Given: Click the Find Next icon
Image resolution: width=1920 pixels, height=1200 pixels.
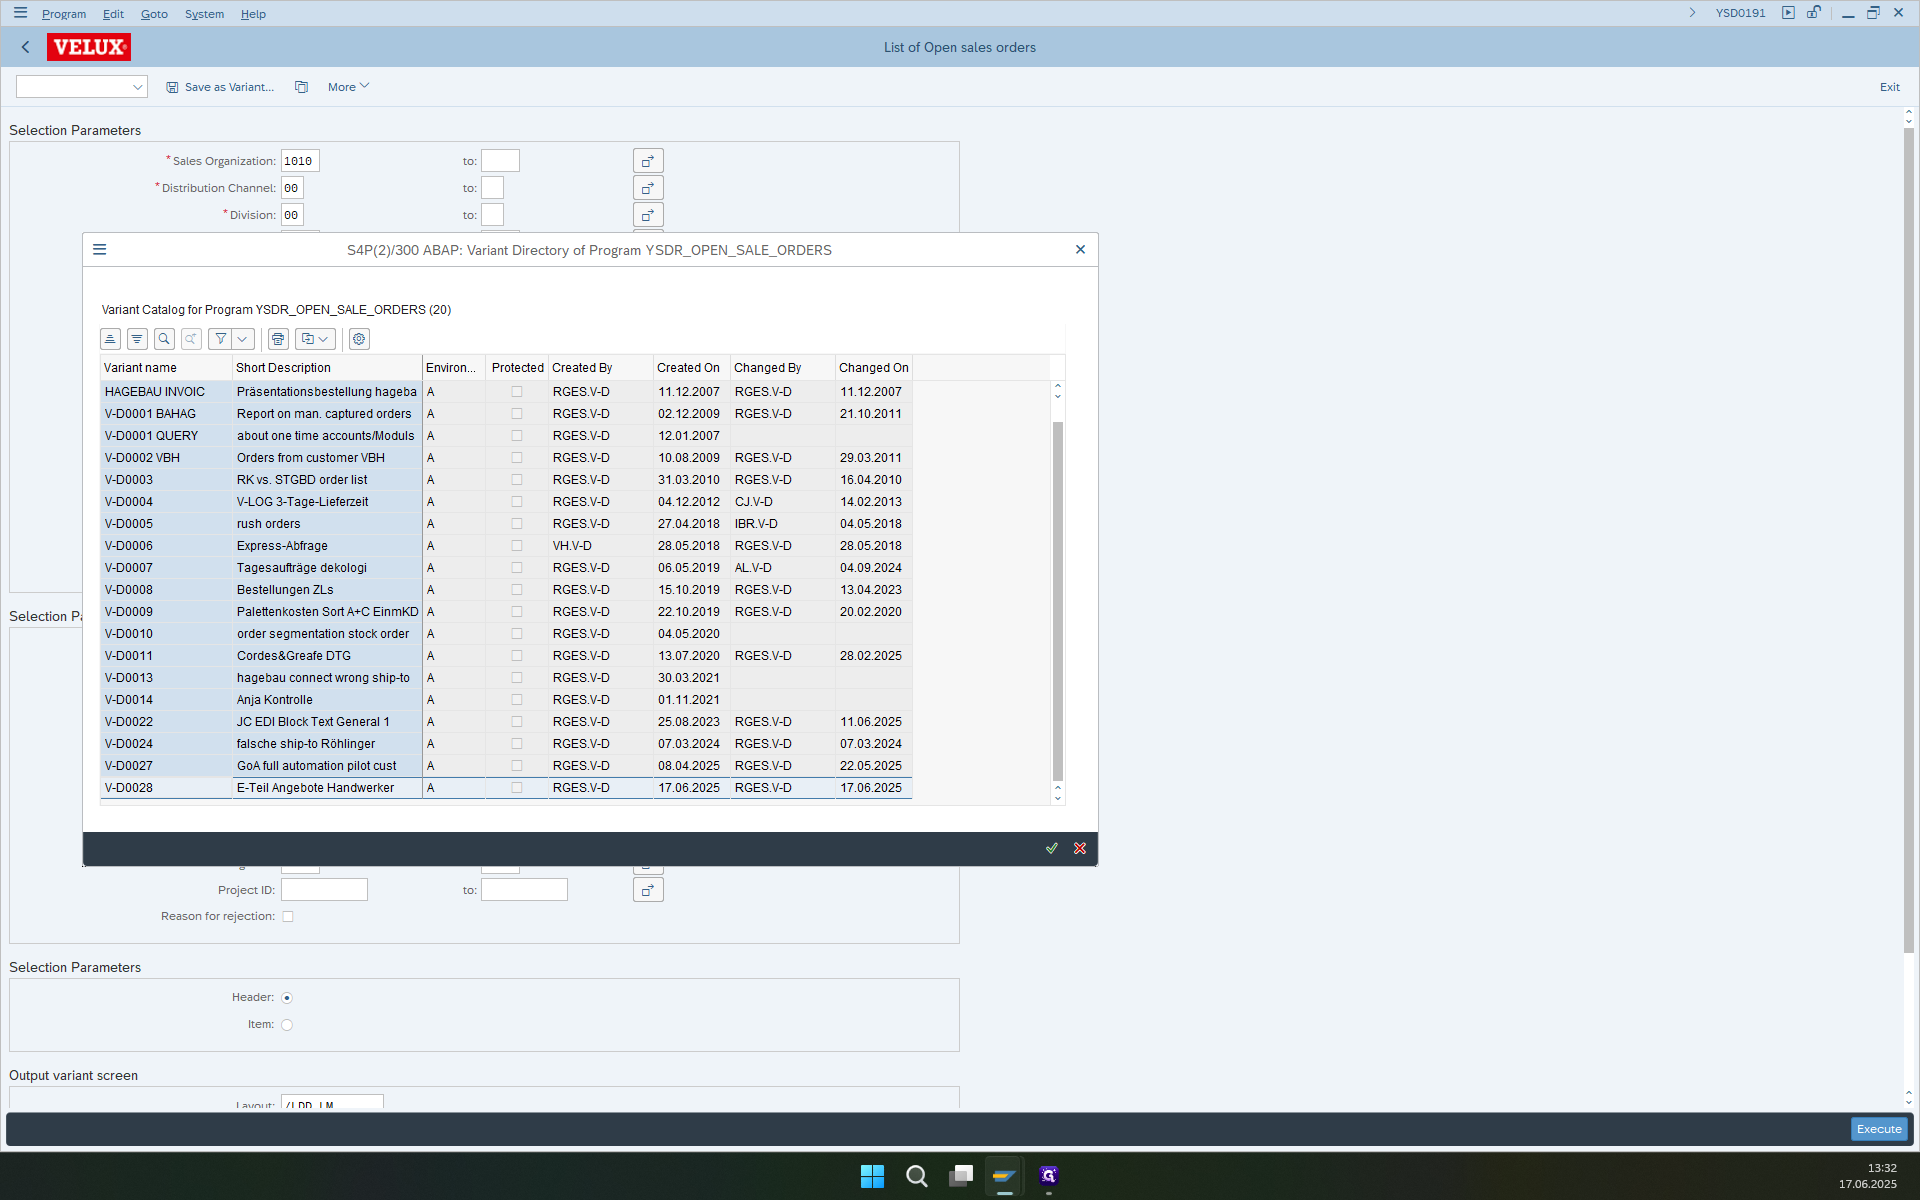Looking at the screenshot, I should [x=191, y=339].
